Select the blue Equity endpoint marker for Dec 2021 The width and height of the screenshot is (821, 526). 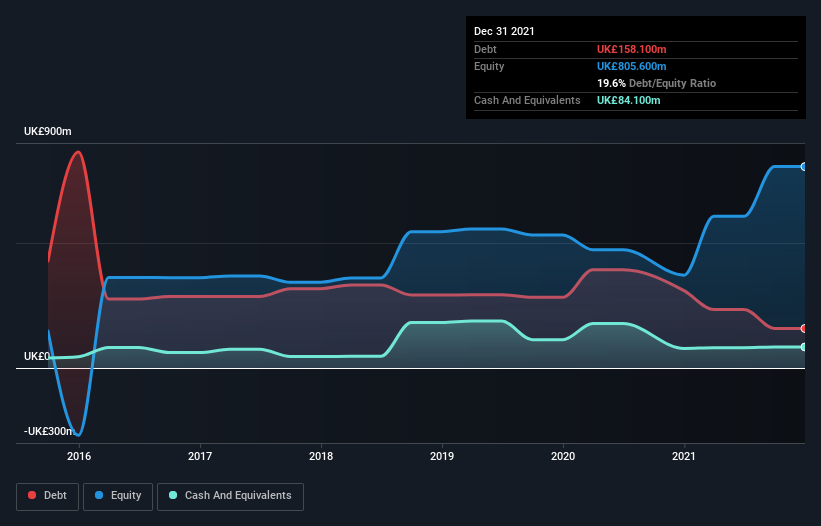[804, 167]
